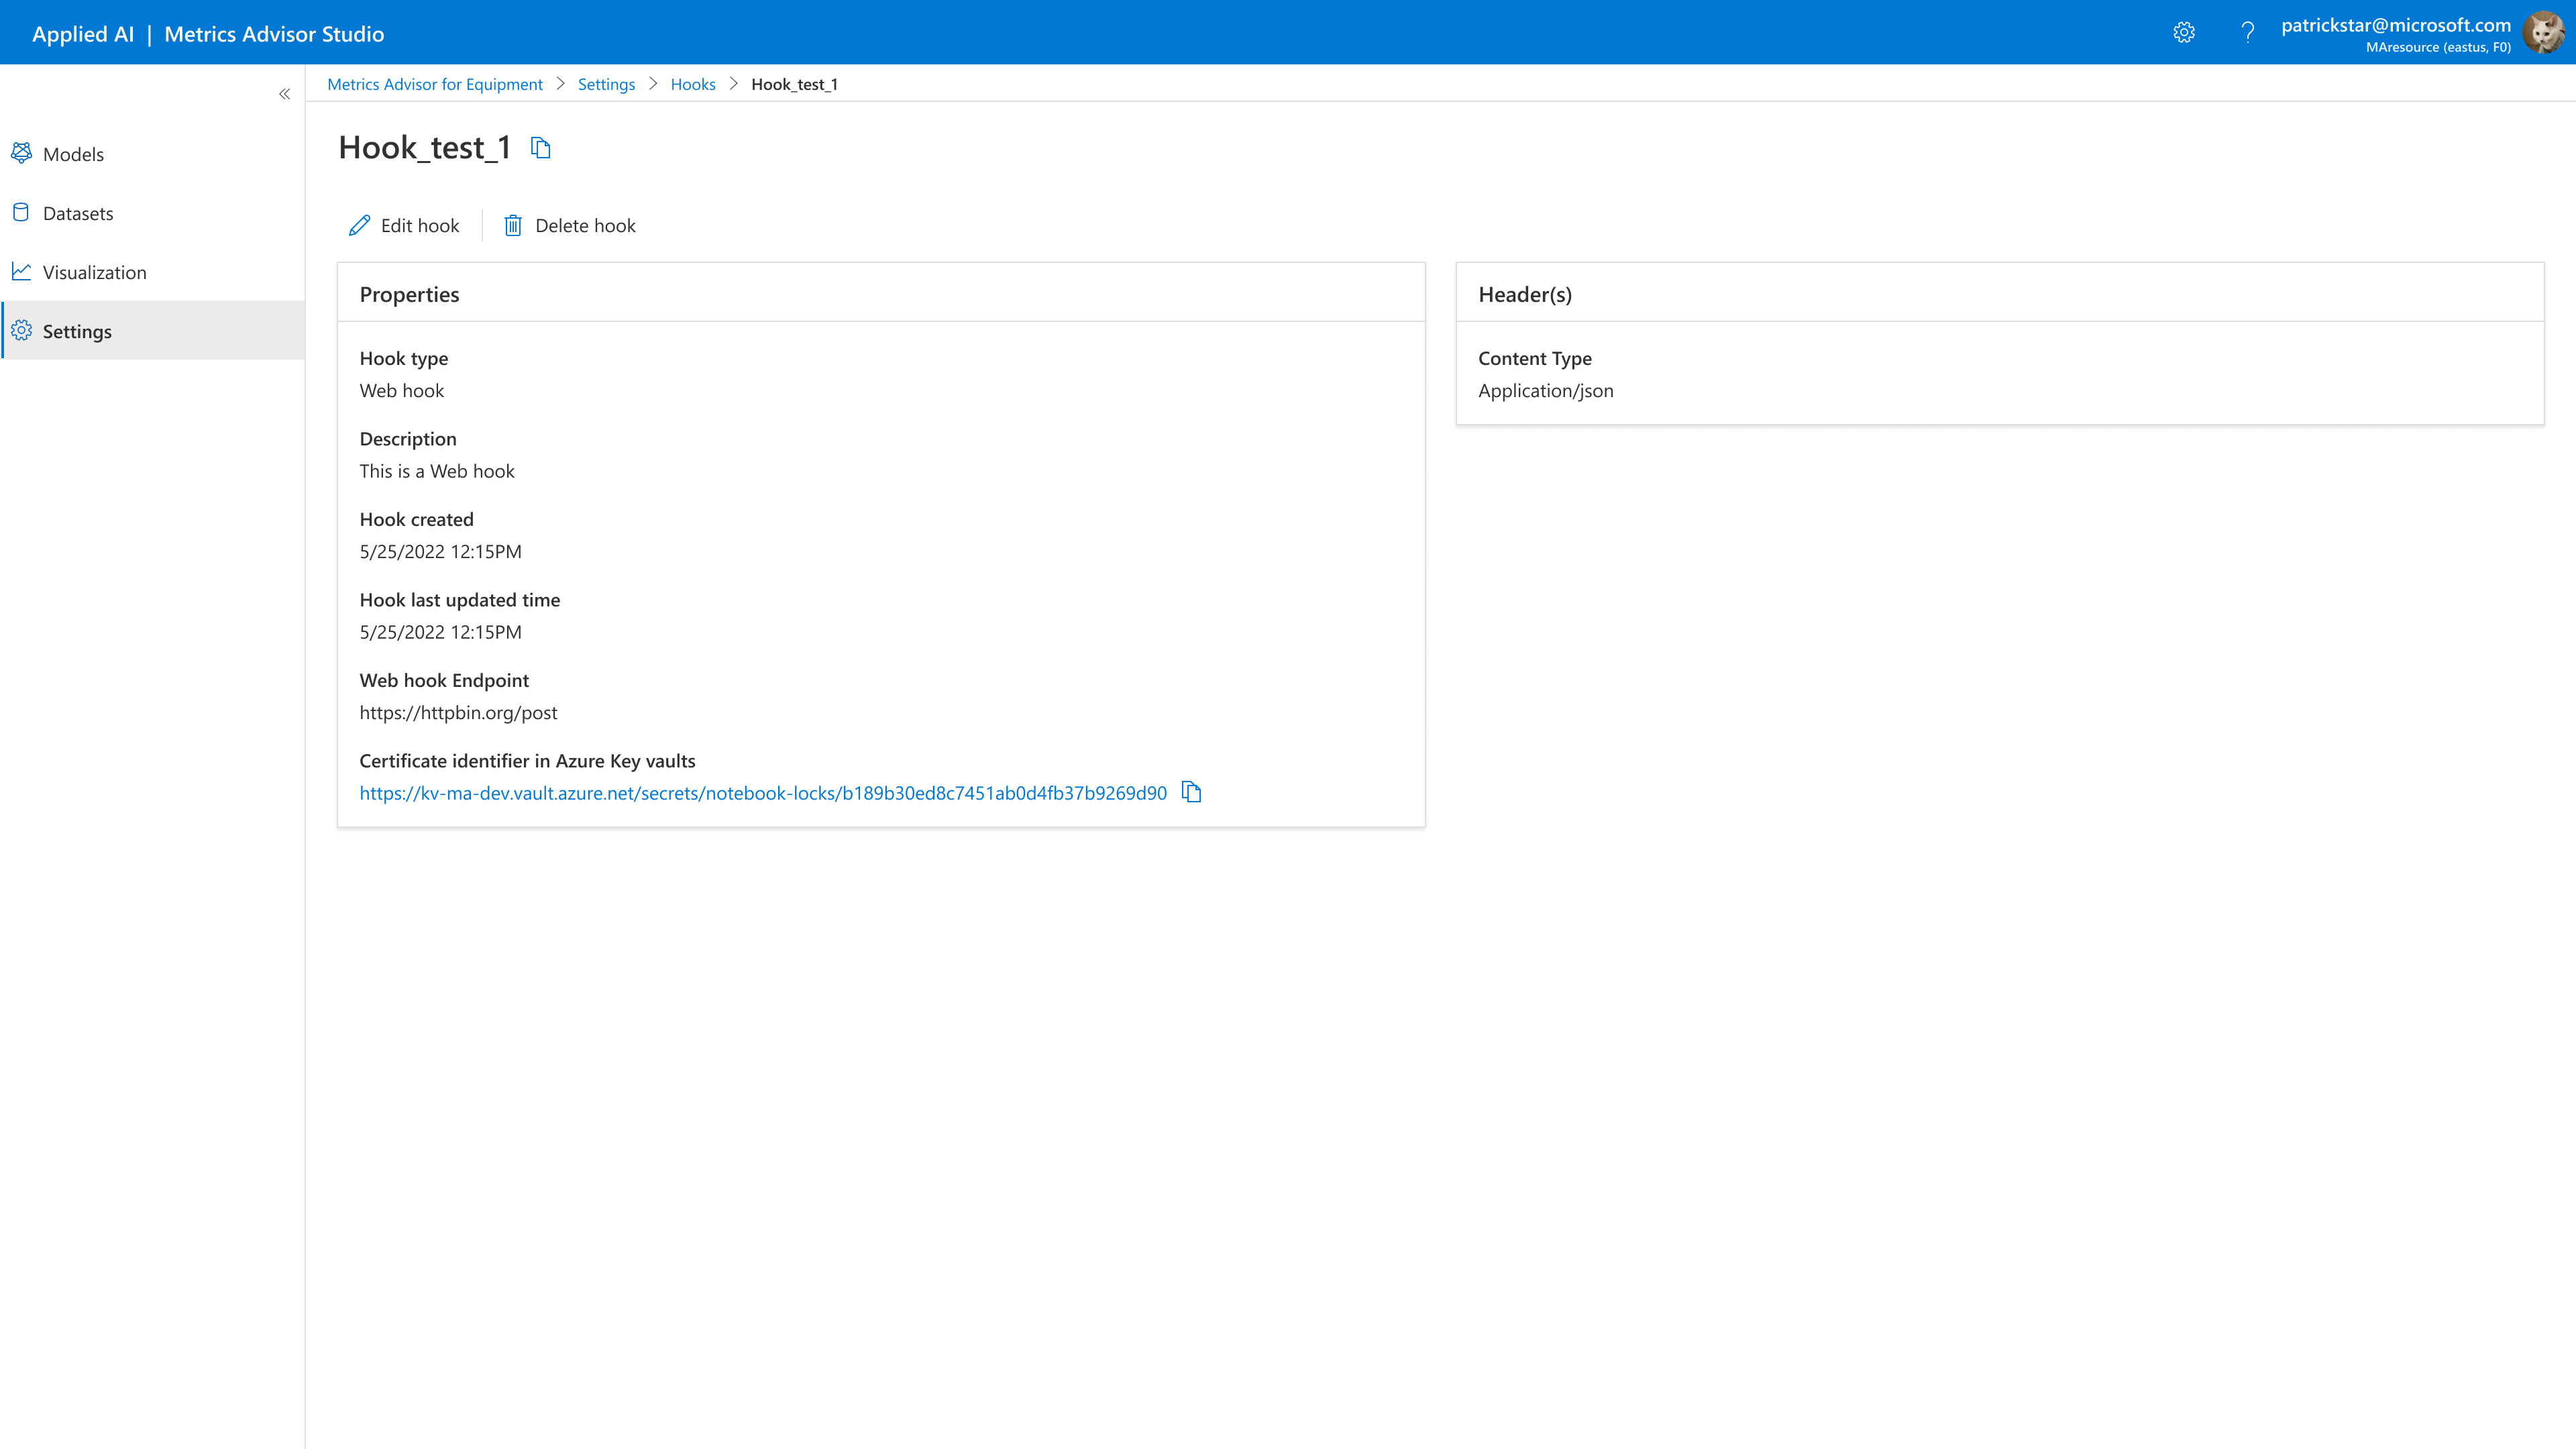Select Datasets in the sidebar menu

78,213
